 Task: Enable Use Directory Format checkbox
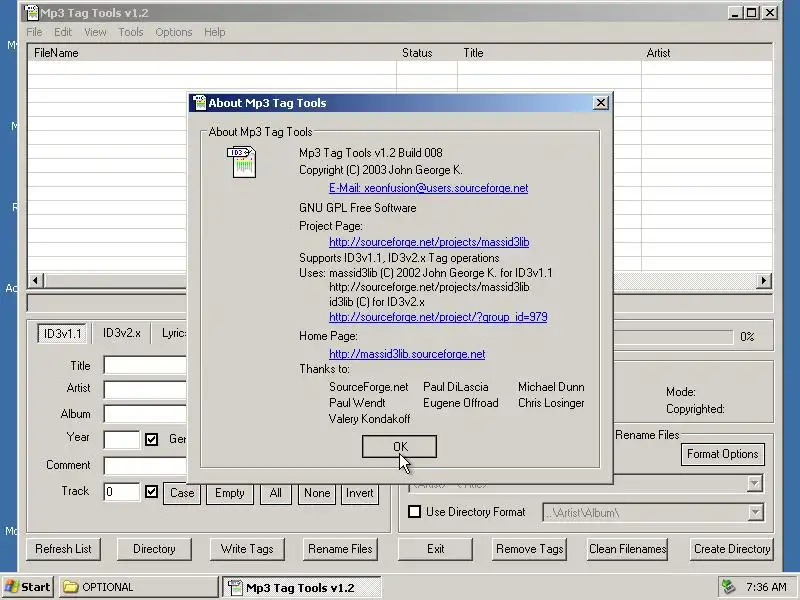click(414, 512)
